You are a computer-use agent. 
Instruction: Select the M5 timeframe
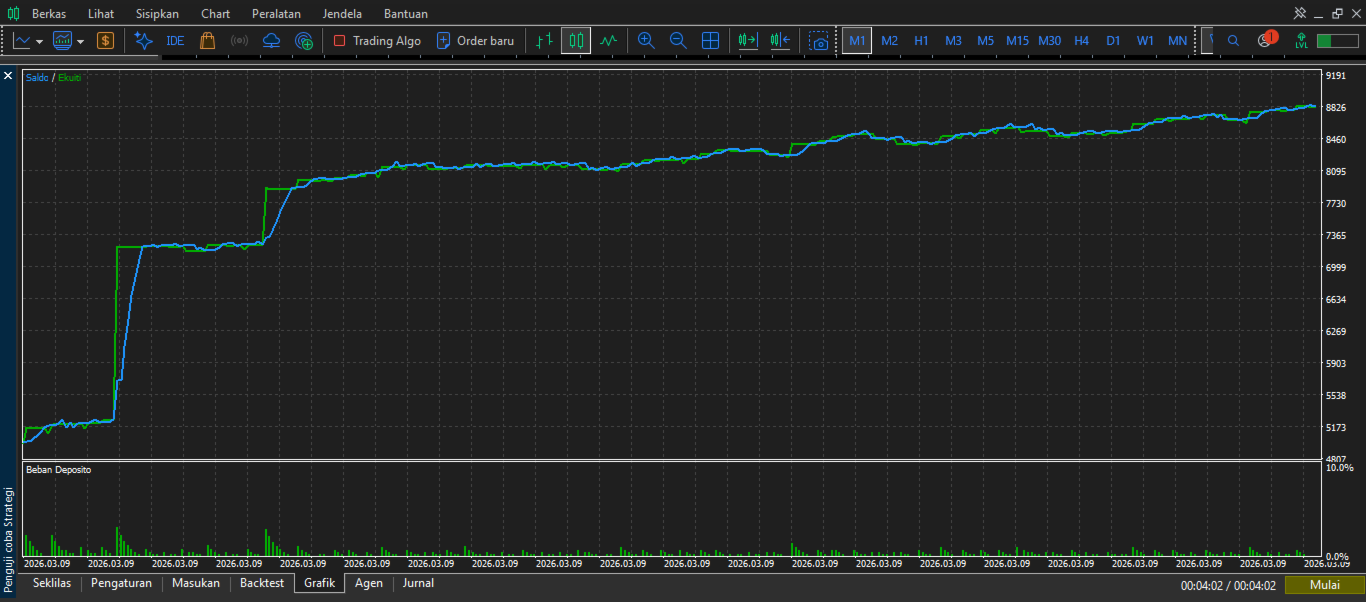coord(985,41)
